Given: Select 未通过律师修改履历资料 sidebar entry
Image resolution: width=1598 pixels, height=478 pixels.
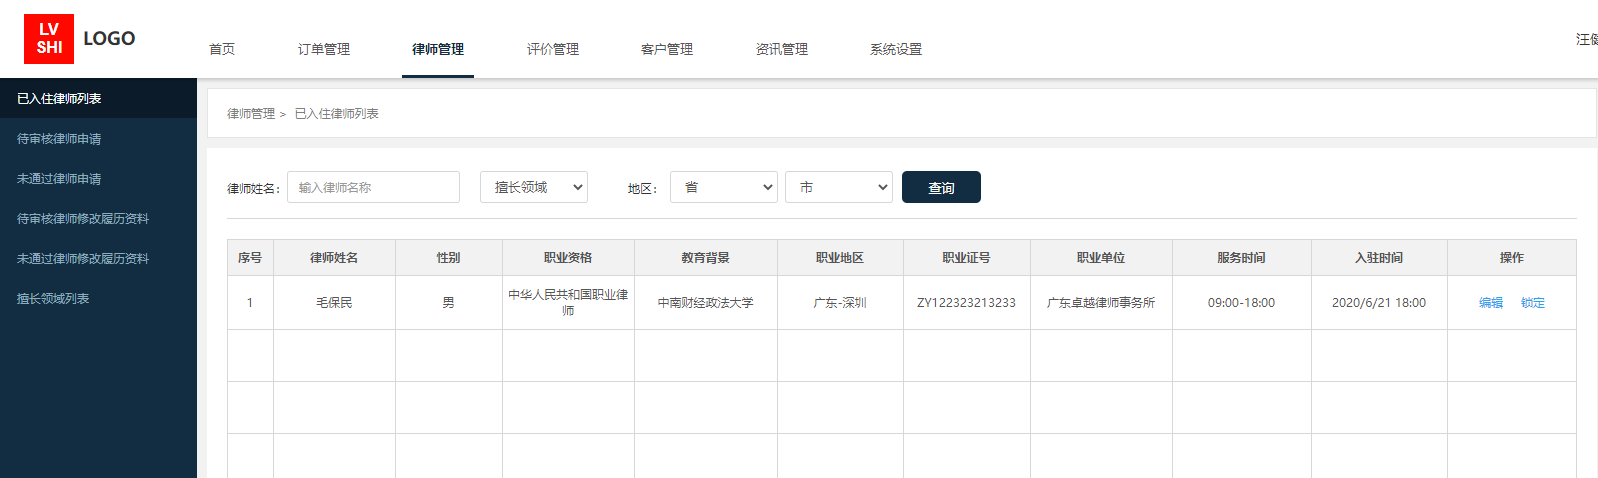Looking at the screenshot, I should point(83,259).
